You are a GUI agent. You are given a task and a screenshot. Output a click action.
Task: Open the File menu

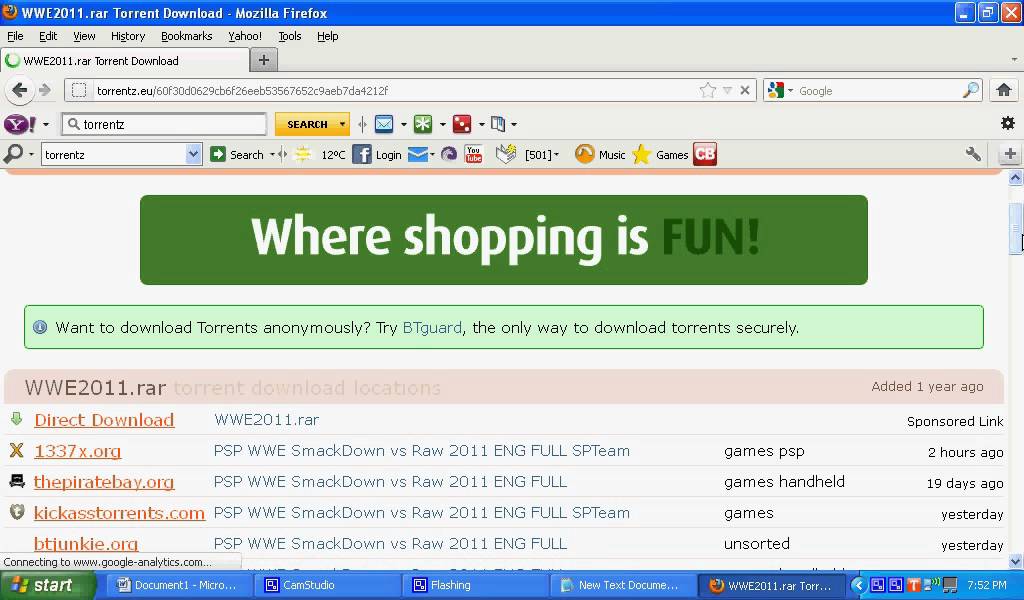pos(15,36)
